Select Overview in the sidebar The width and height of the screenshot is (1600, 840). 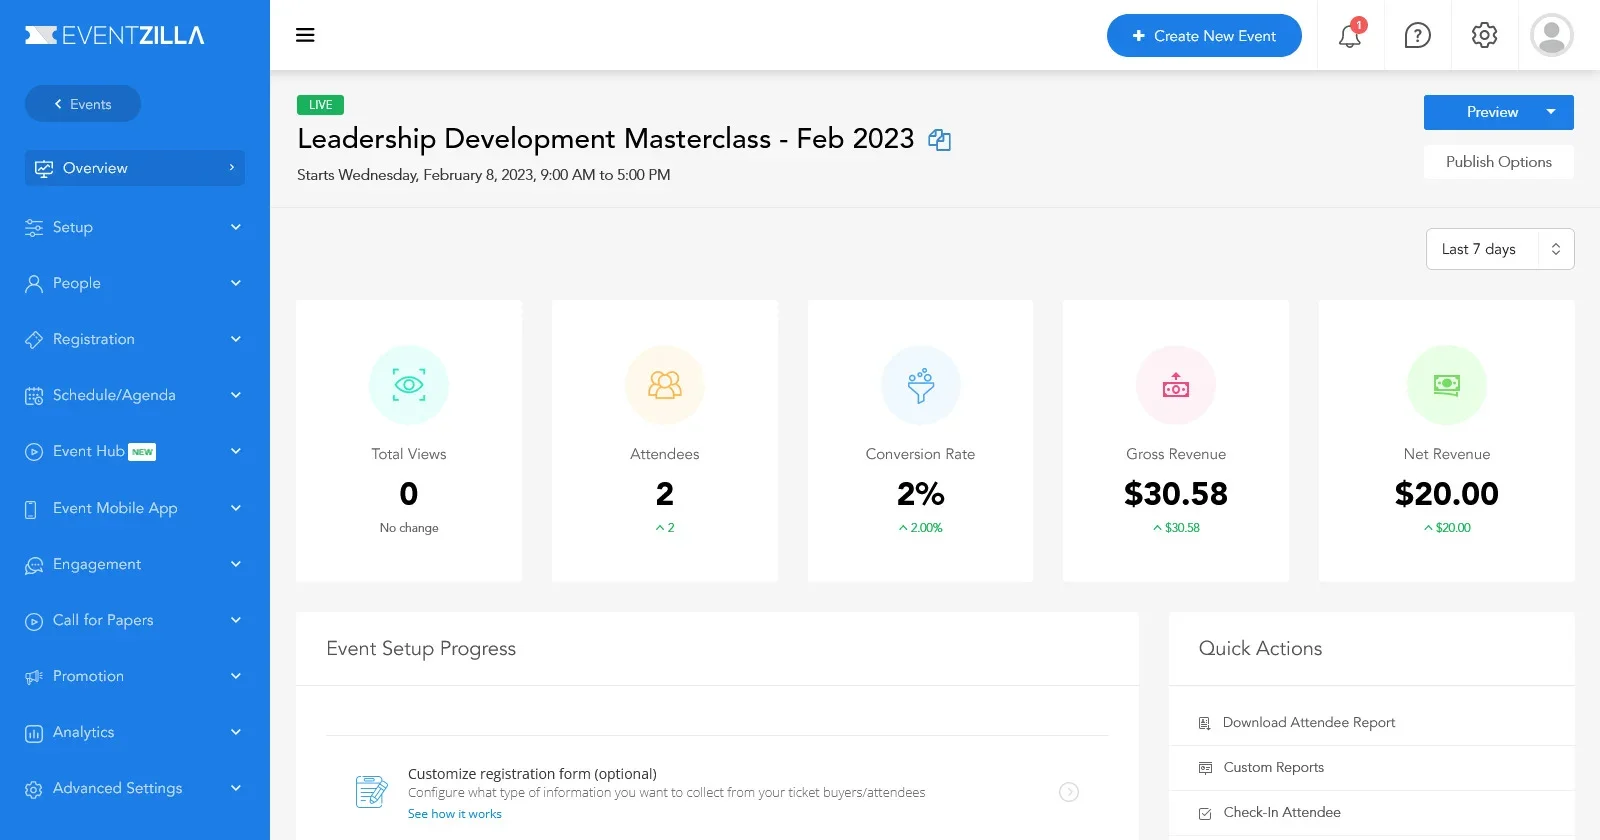[x=134, y=168]
